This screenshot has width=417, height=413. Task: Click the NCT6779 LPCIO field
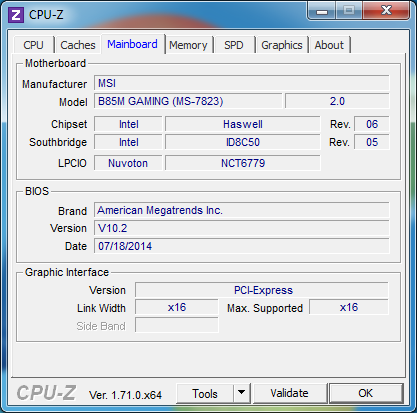click(x=243, y=163)
